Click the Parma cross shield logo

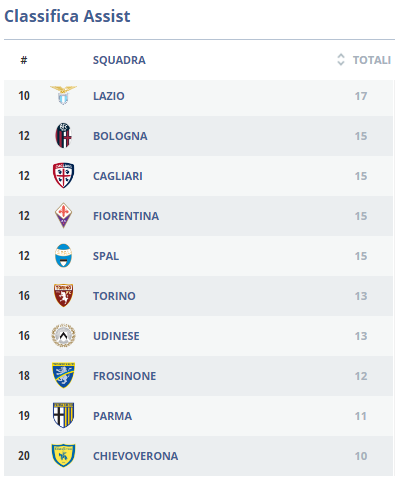63,415
